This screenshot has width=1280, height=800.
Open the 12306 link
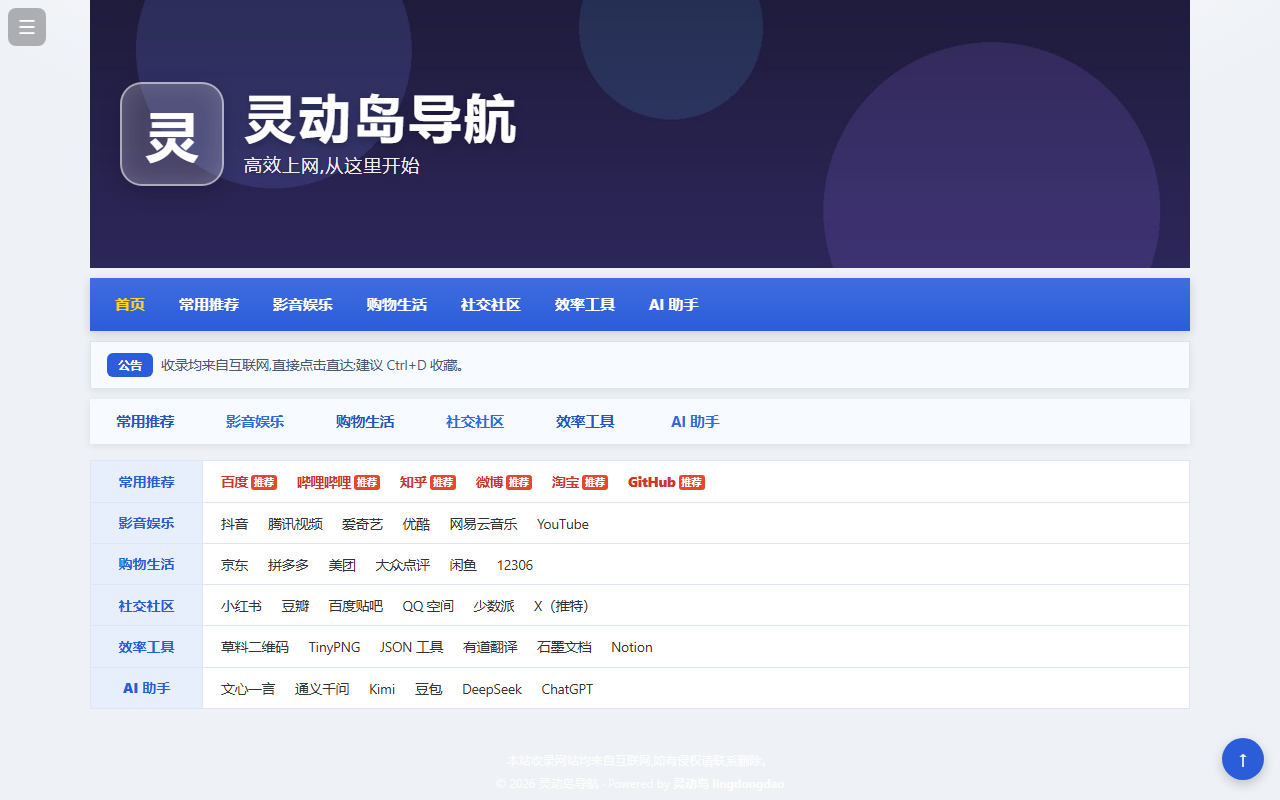[515, 565]
